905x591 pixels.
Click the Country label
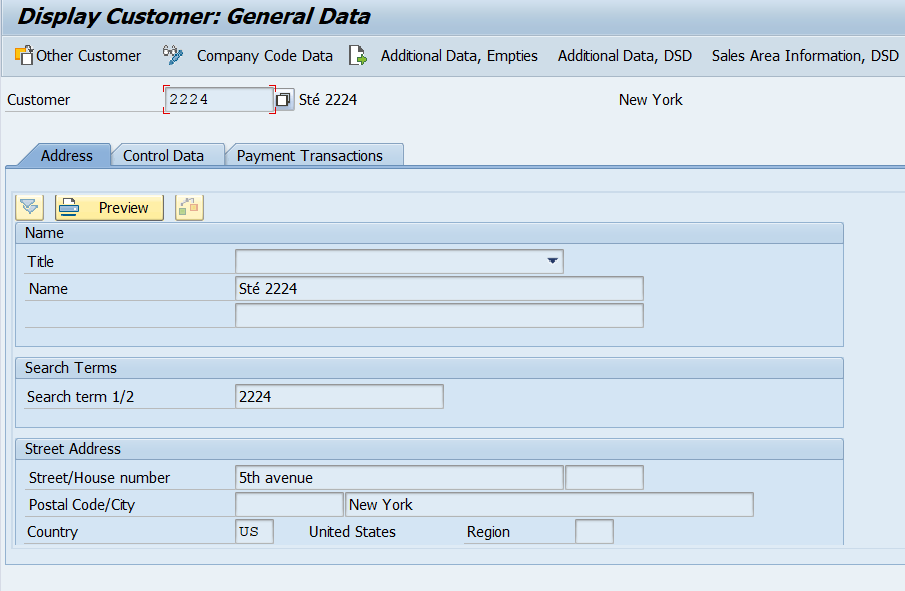52,532
